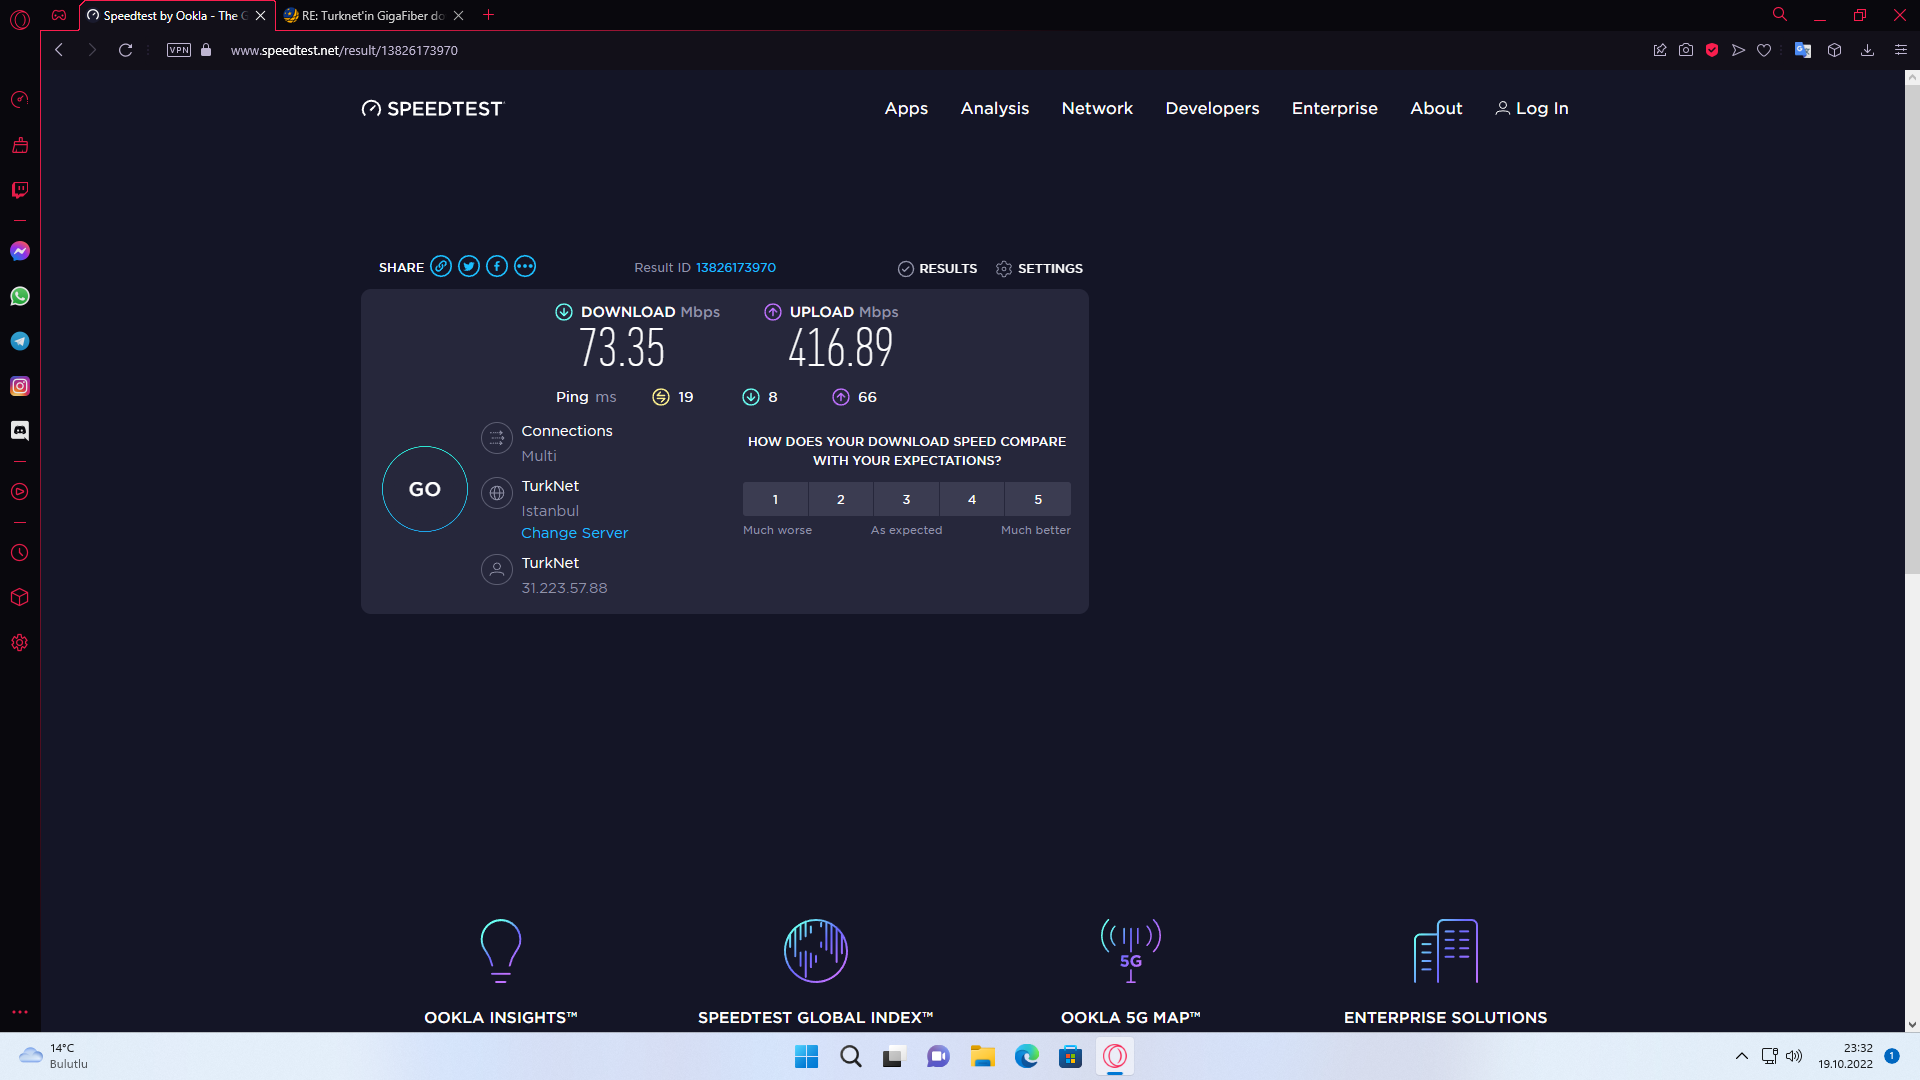This screenshot has width=1920, height=1080.
Task: Open Instagram in Opera sidebar
Action: coord(20,386)
